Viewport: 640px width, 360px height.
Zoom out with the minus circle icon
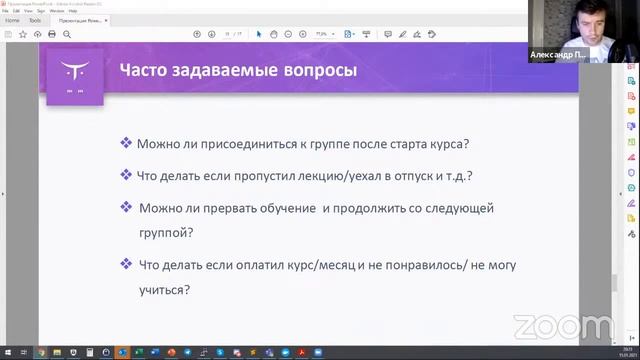pyautogui.click(x=288, y=34)
